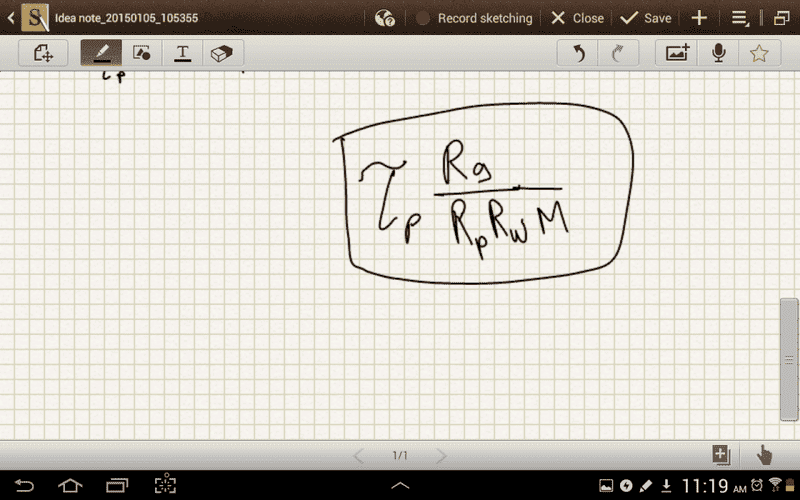Tap Android back button

point(24,485)
